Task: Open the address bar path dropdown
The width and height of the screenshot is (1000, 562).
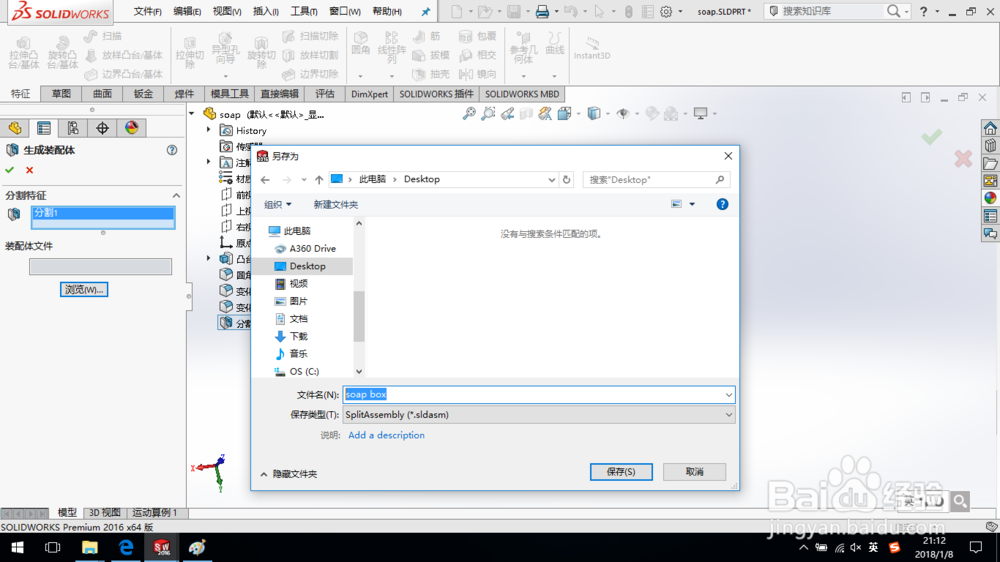Action: pyautogui.click(x=552, y=180)
